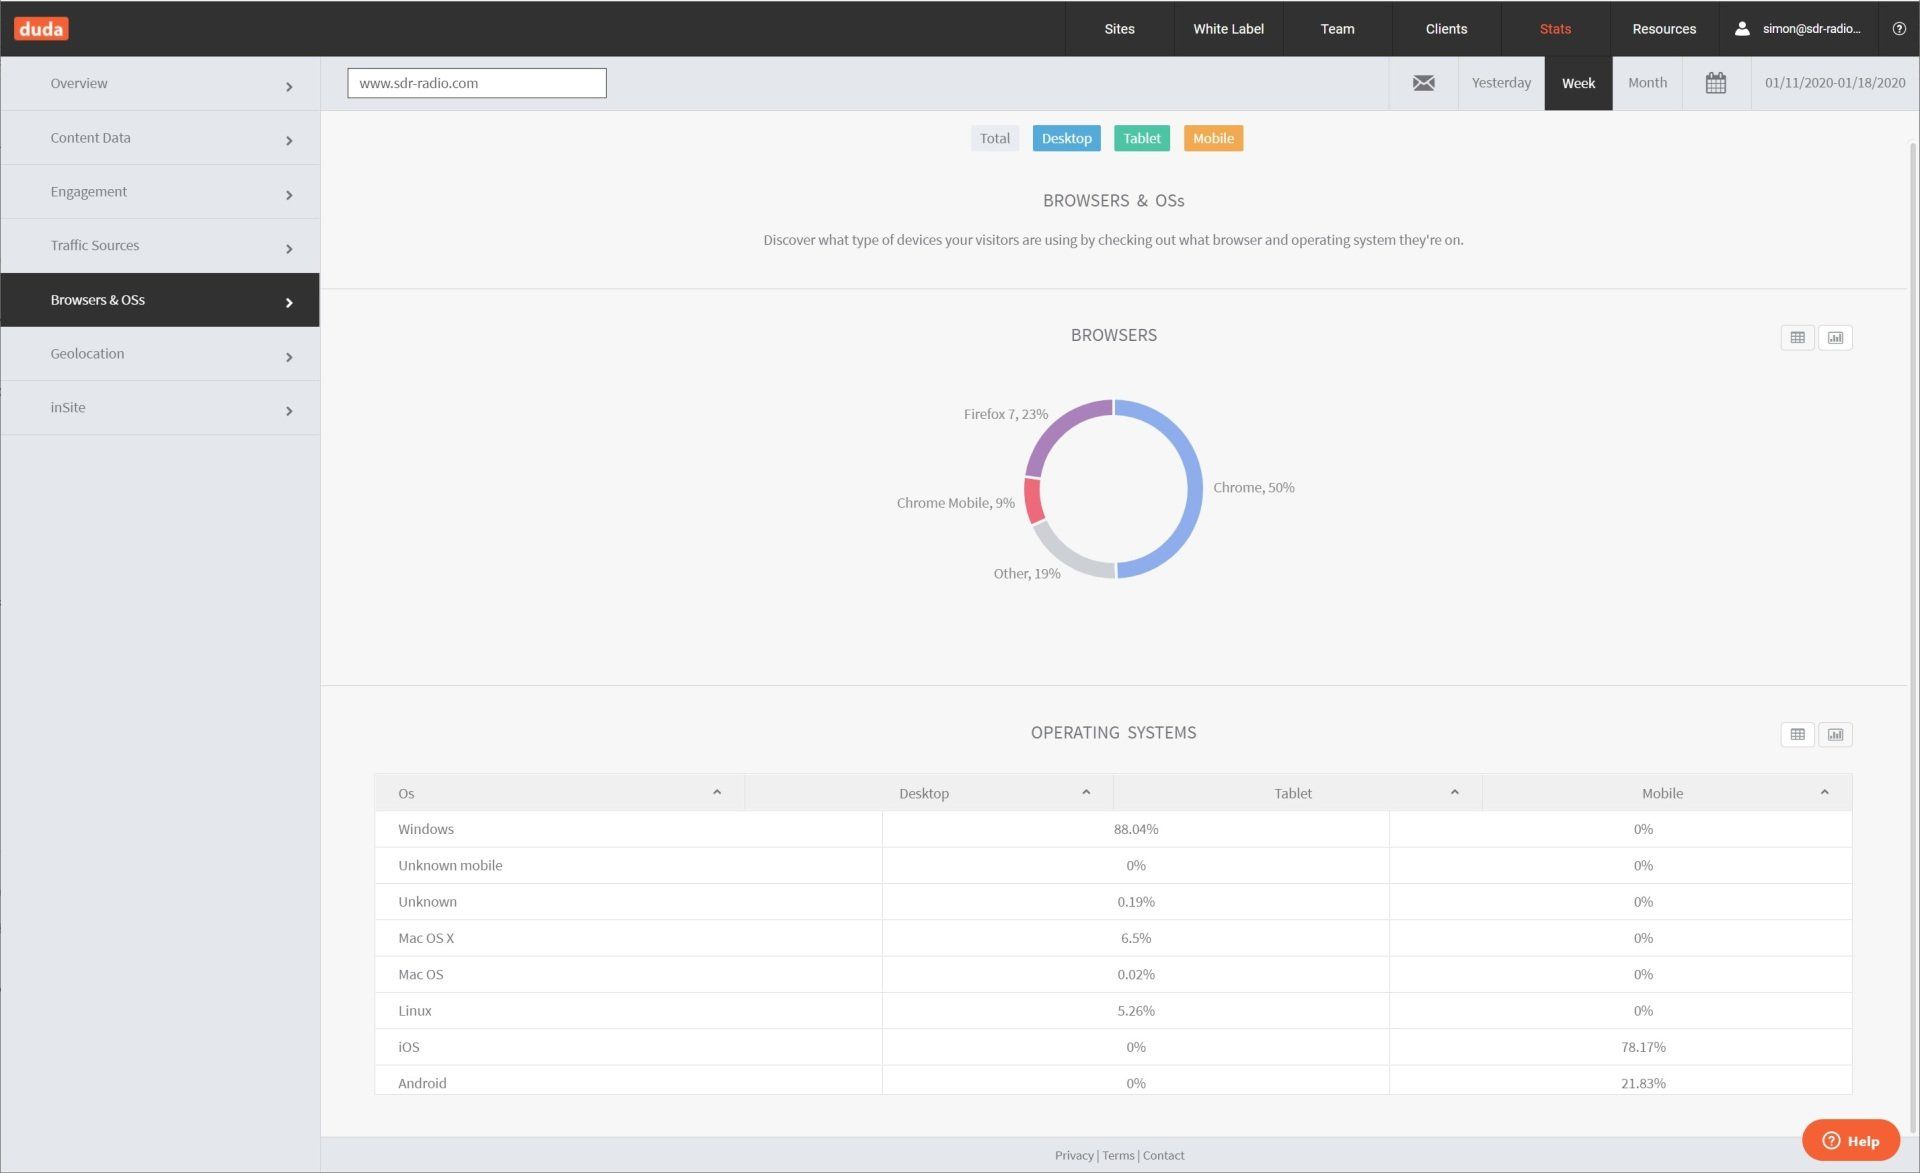Expand the Geolocation sidebar section
The width and height of the screenshot is (1920, 1173).
(x=160, y=354)
